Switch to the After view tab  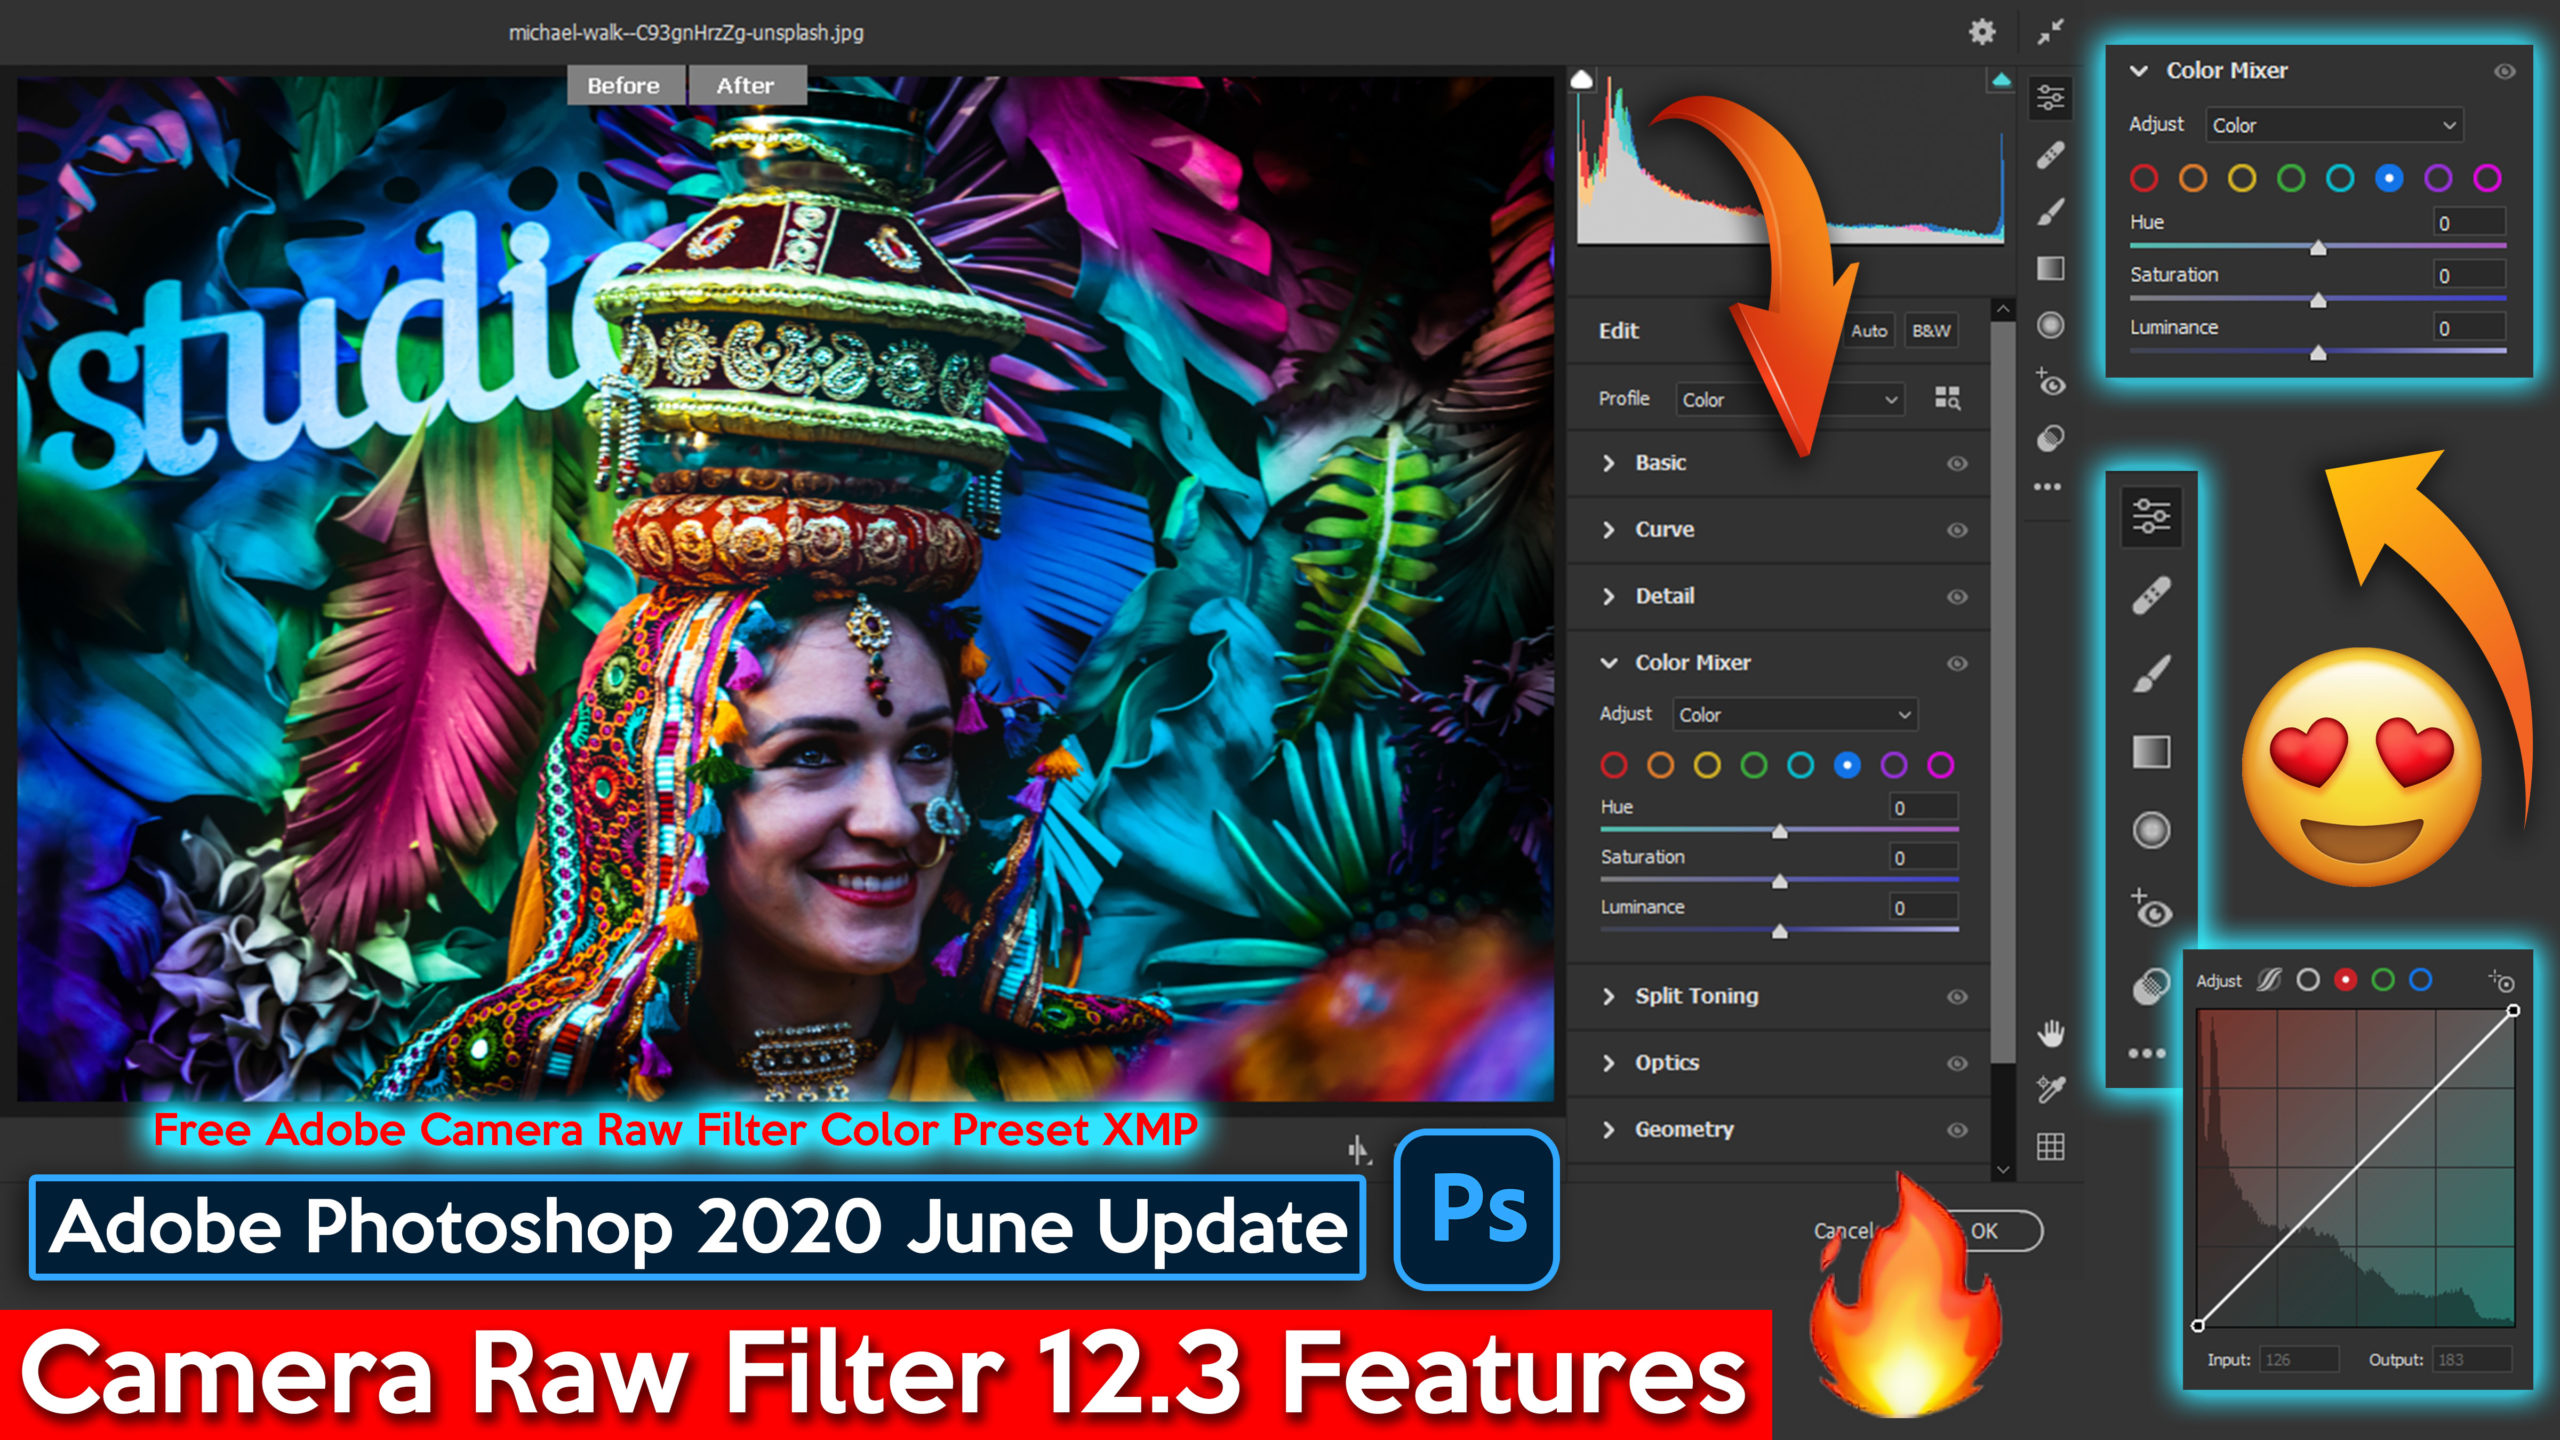coord(746,86)
